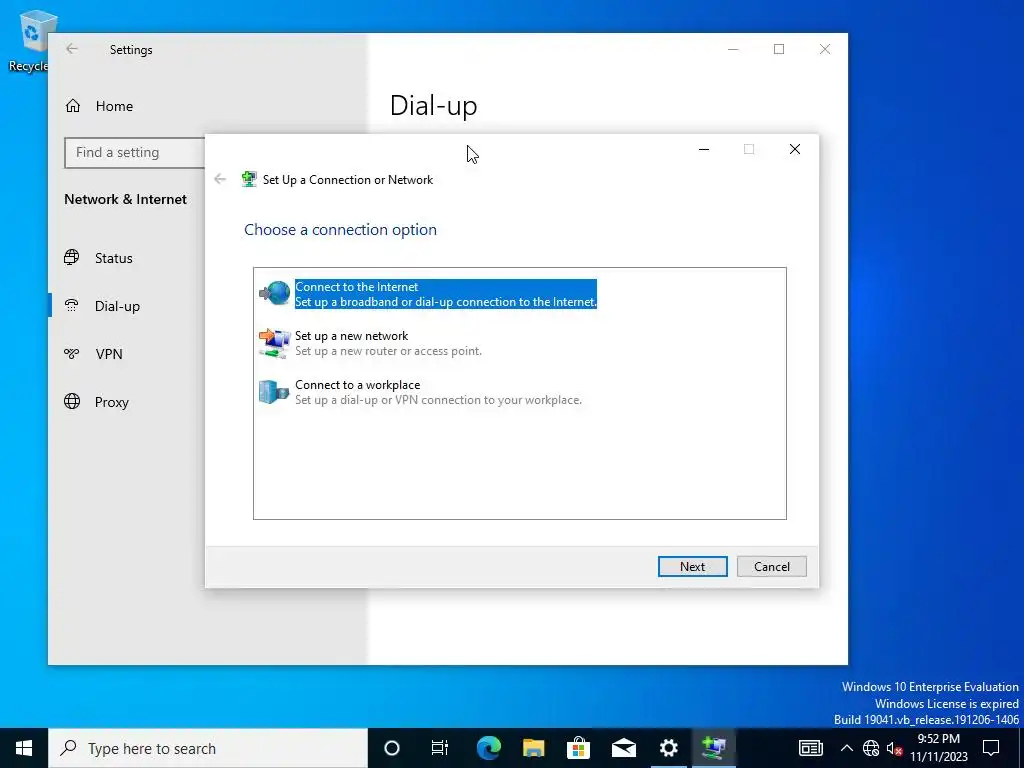Show hidden tray icons chevron

click(x=846, y=748)
